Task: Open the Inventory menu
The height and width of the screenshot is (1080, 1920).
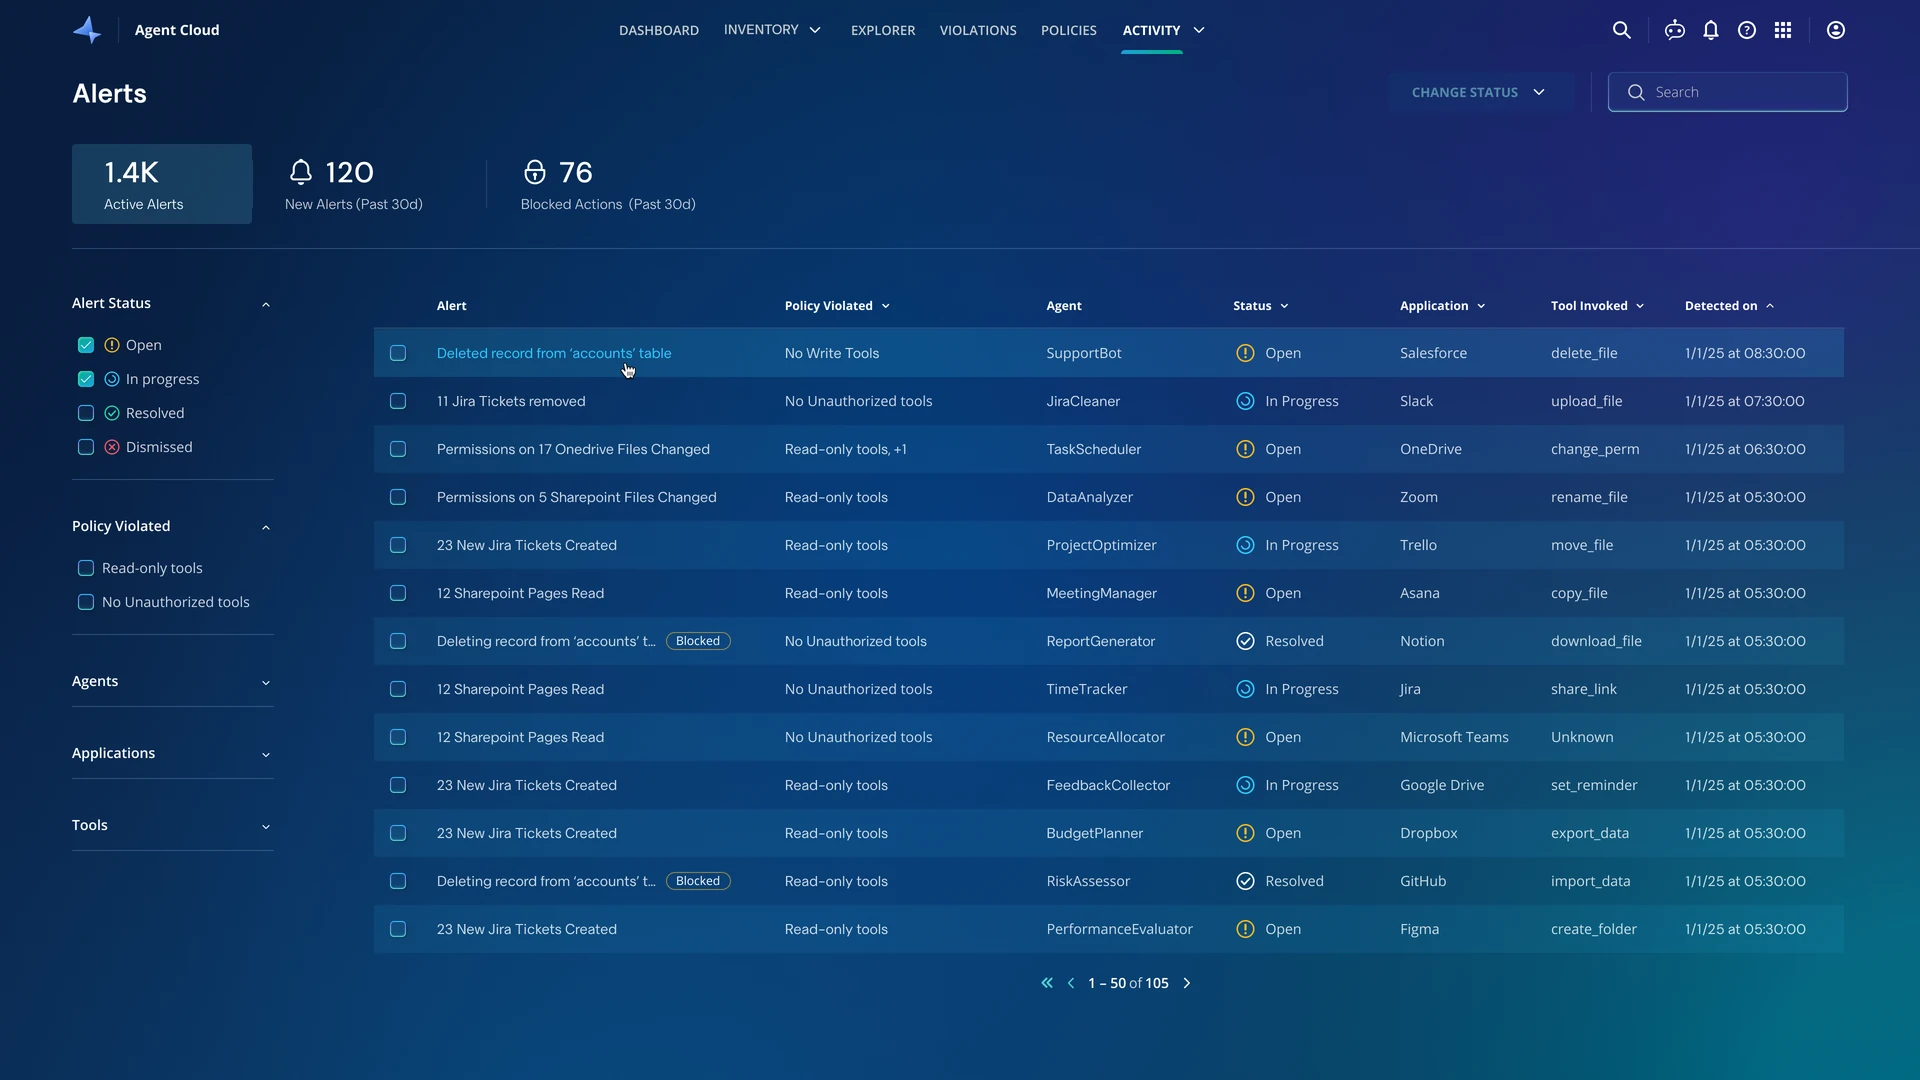Action: click(772, 30)
